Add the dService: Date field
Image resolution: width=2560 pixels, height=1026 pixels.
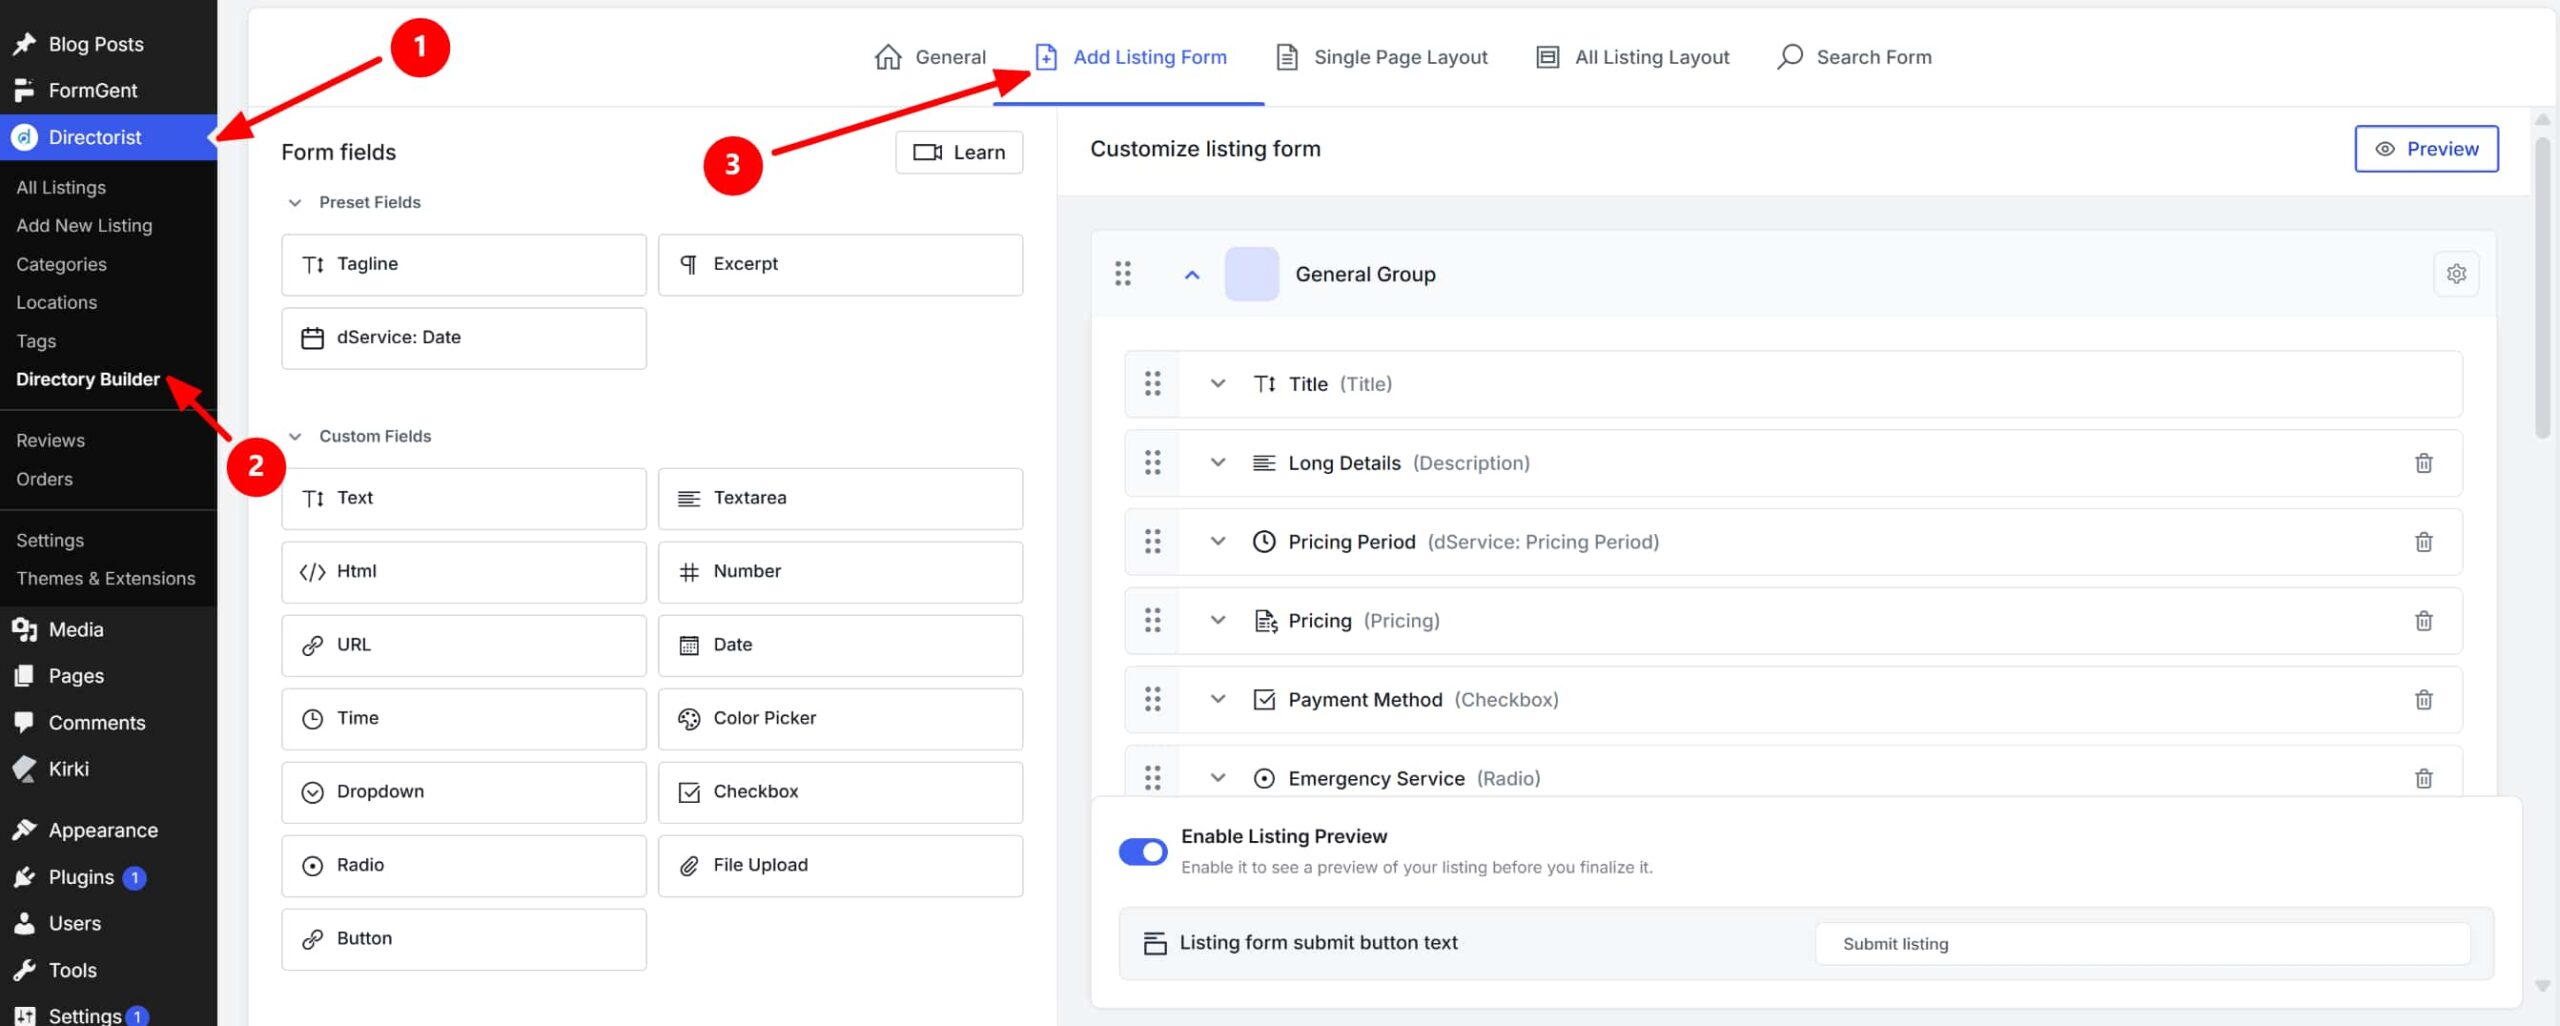464,338
